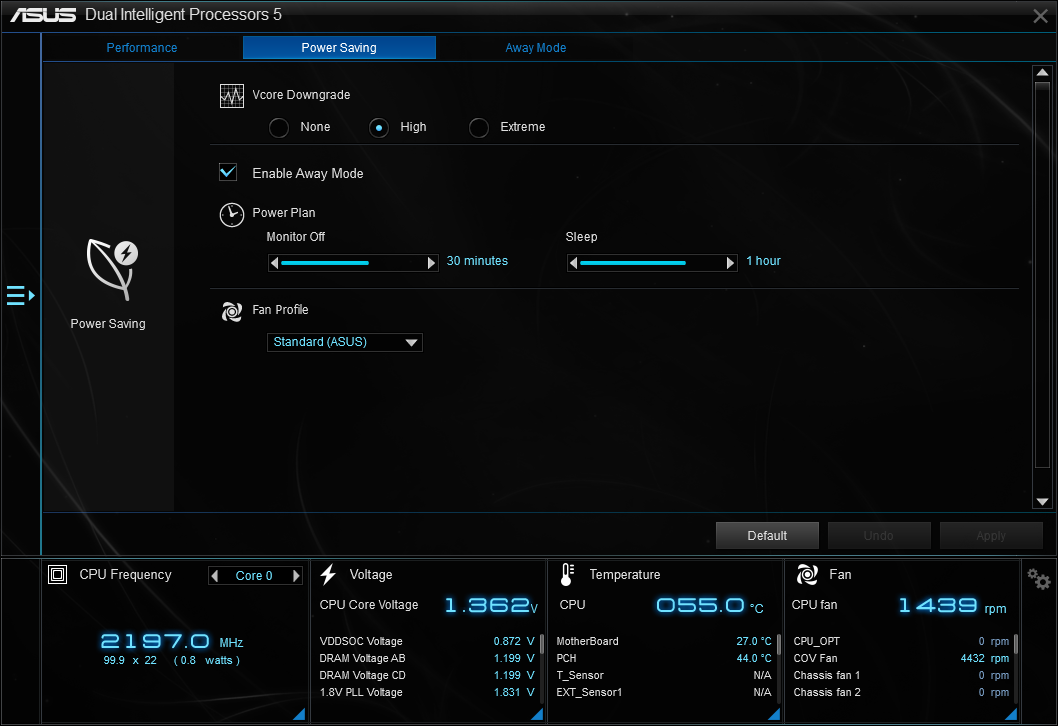1058x726 pixels.
Task: Expand the Fan panel corner triangle
Action: [1011, 714]
